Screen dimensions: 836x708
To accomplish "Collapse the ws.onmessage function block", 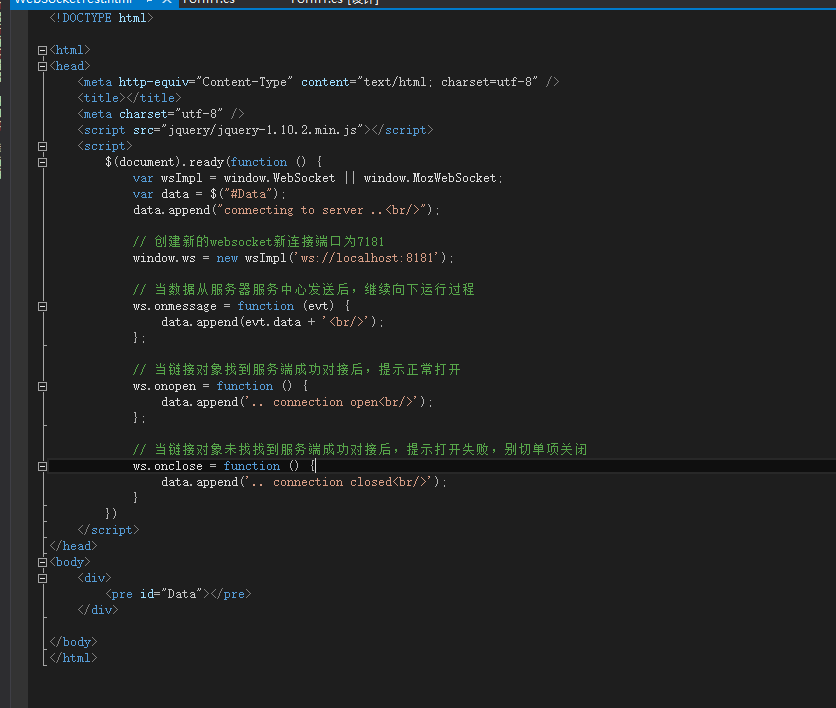I will click(x=41, y=306).
